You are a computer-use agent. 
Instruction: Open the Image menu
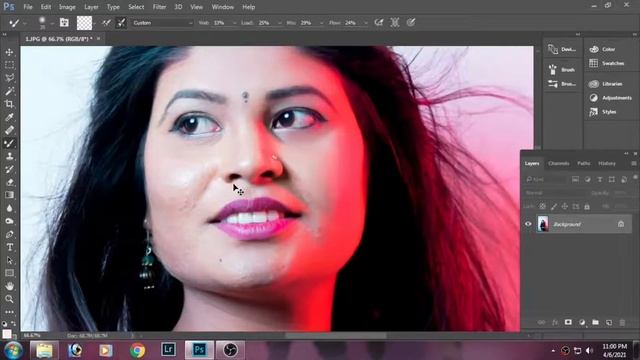[x=67, y=7]
